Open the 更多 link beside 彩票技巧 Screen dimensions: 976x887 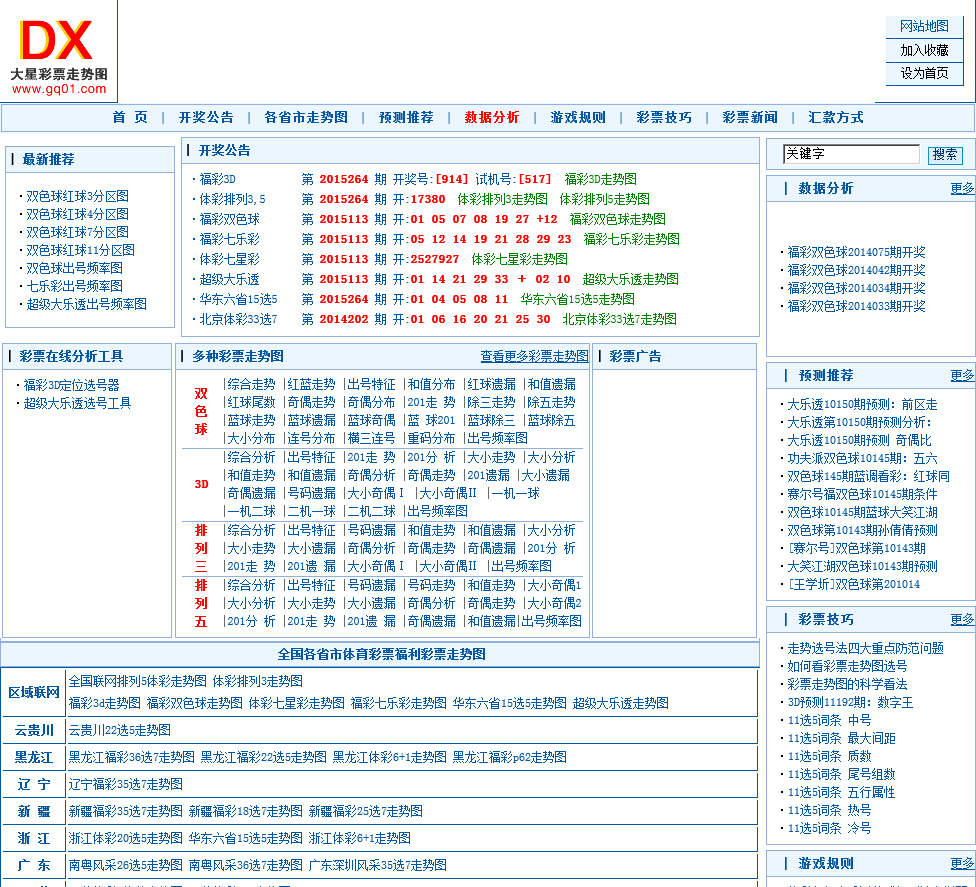click(962, 619)
